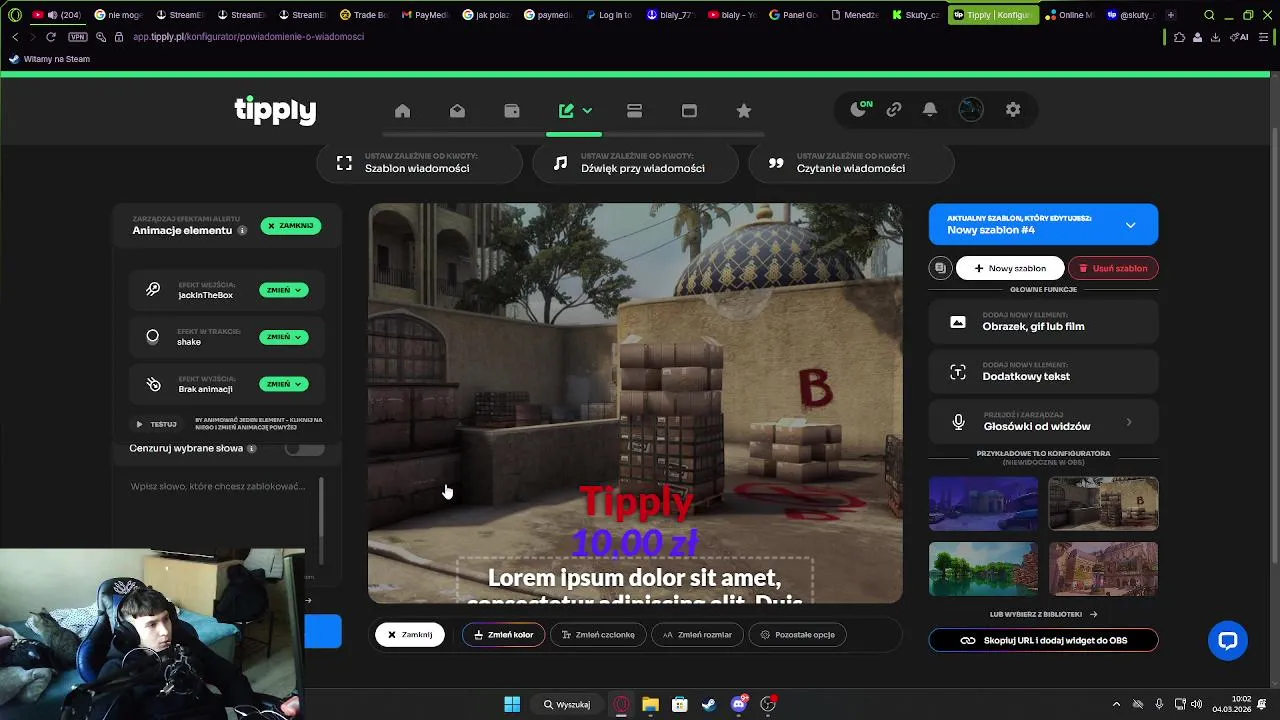Select the red Tipply text in preview

[636, 501]
